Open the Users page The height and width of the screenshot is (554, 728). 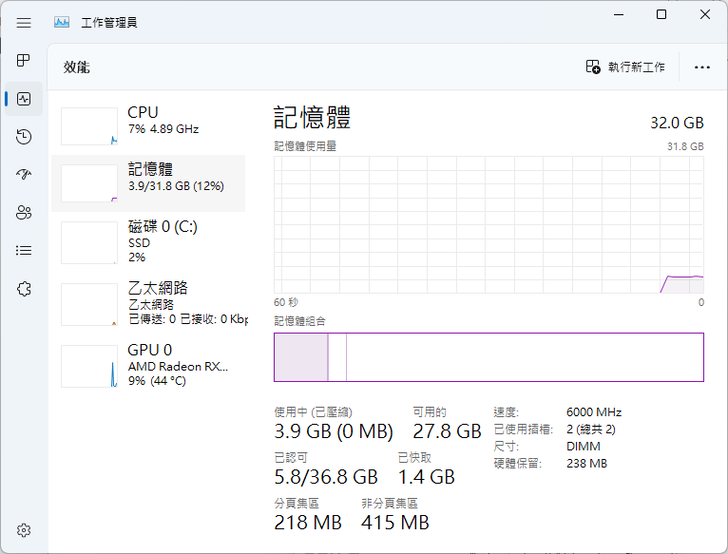(x=24, y=212)
